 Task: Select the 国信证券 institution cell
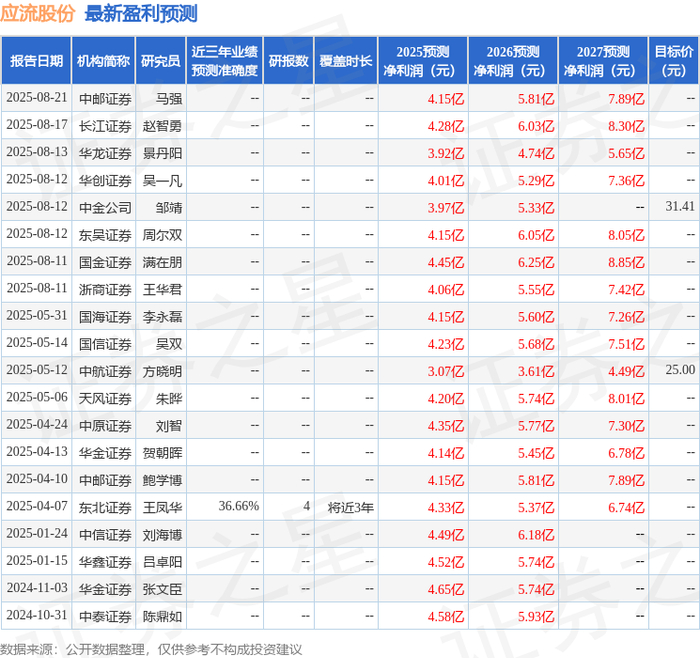(x=105, y=344)
